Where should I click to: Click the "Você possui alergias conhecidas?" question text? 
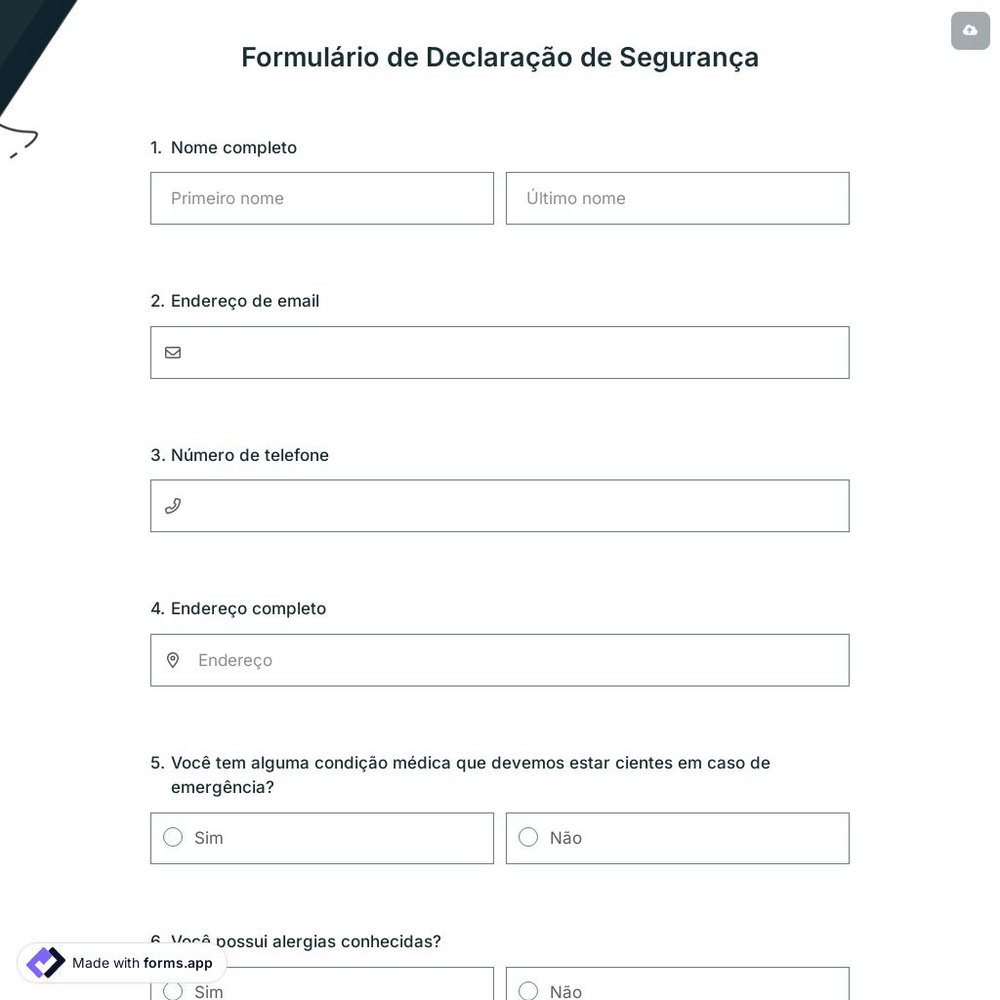click(x=306, y=941)
